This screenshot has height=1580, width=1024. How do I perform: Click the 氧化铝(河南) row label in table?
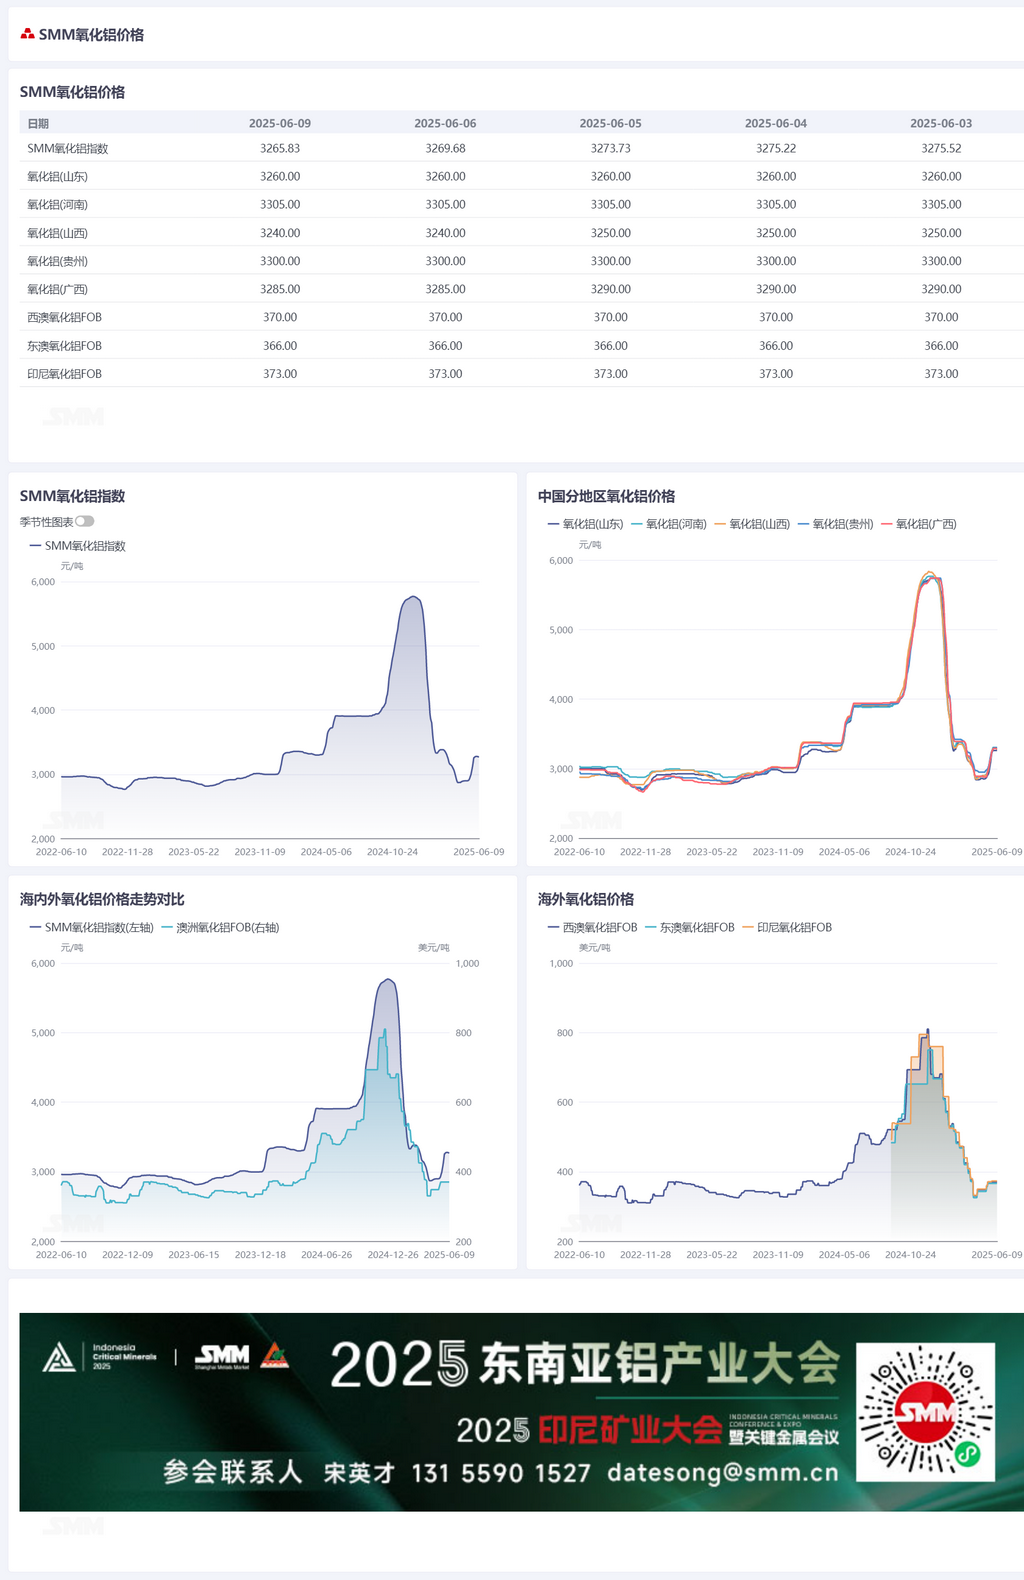(58, 204)
